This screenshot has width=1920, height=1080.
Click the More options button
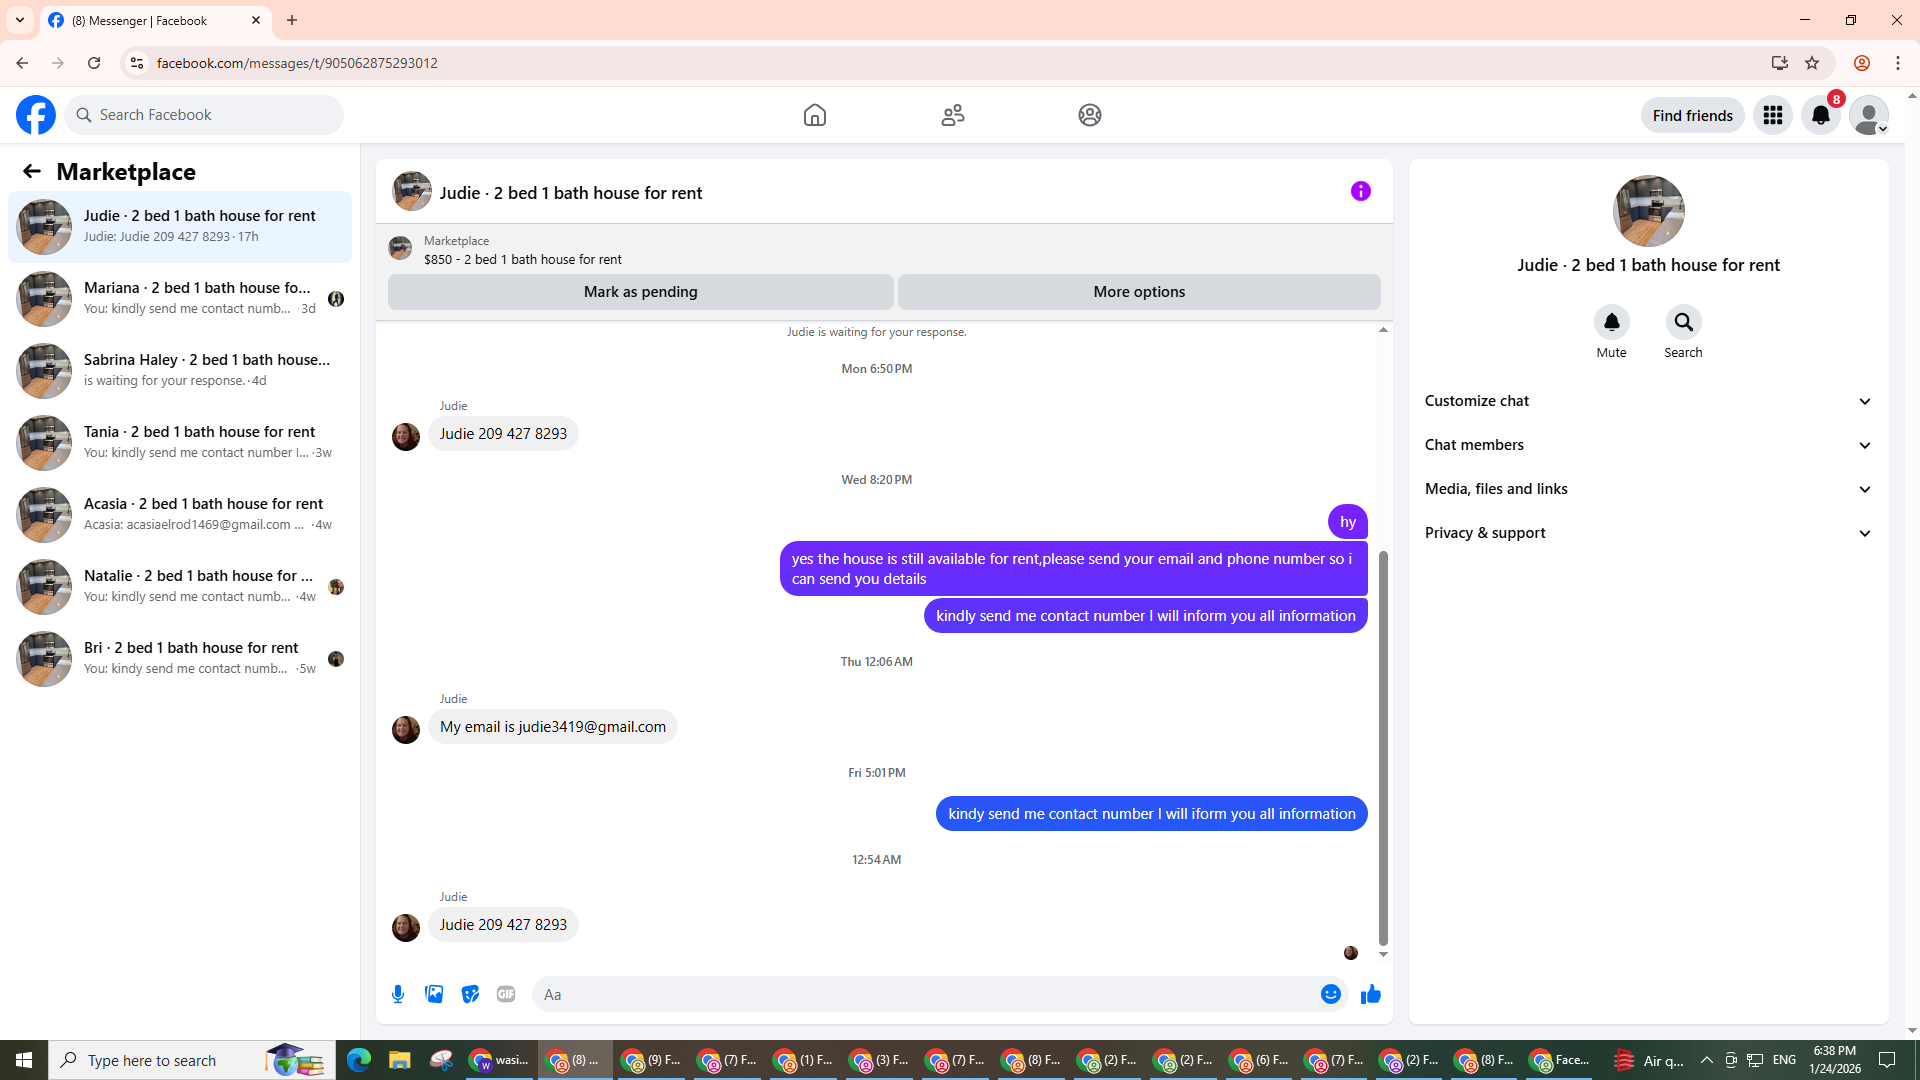tap(1139, 292)
